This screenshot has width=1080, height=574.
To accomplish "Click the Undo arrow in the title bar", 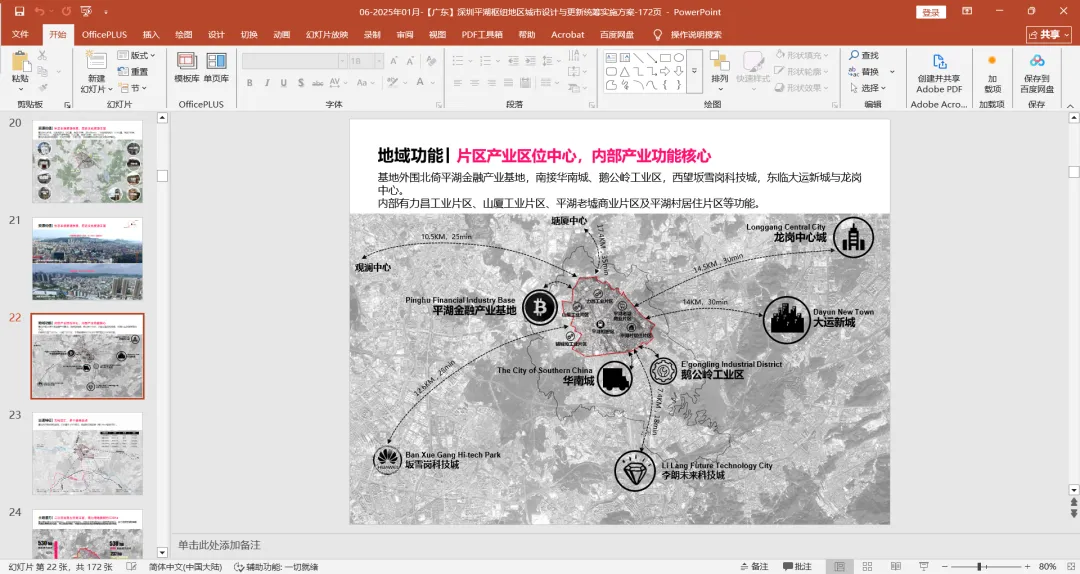I will pyautogui.click(x=39, y=12).
